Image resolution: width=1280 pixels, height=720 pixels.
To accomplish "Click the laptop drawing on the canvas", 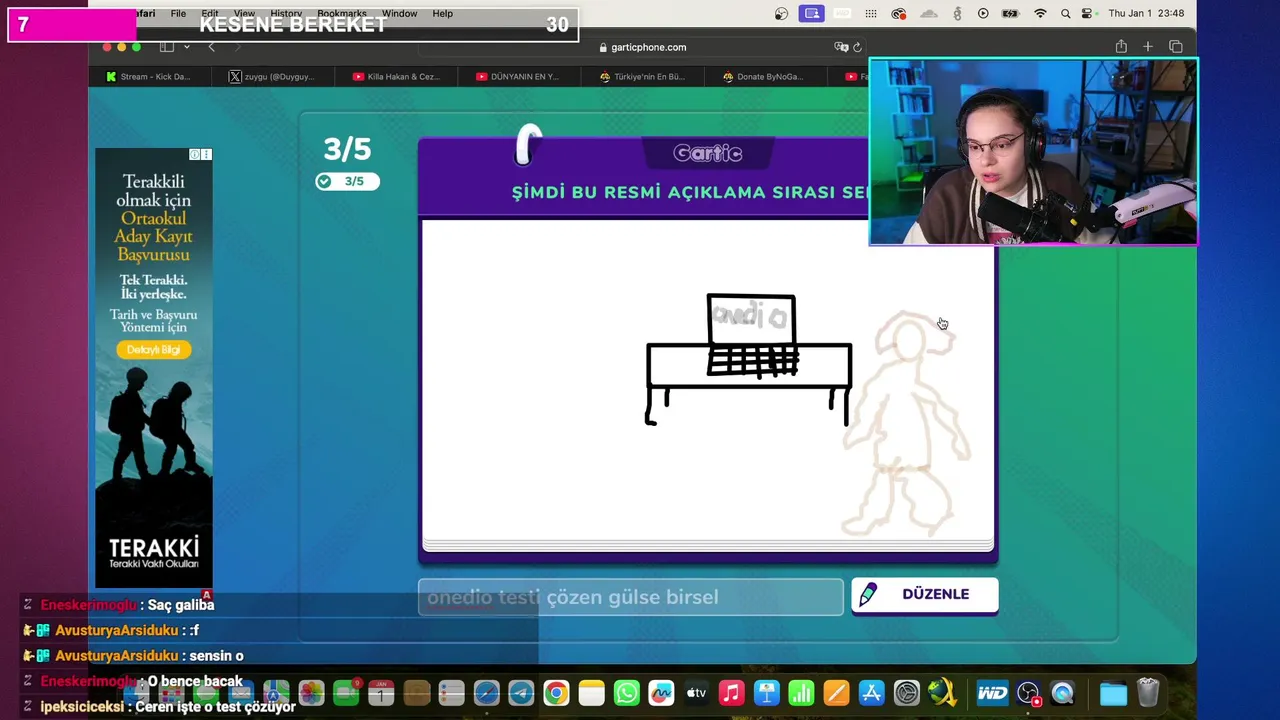I will click(x=751, y=336).
